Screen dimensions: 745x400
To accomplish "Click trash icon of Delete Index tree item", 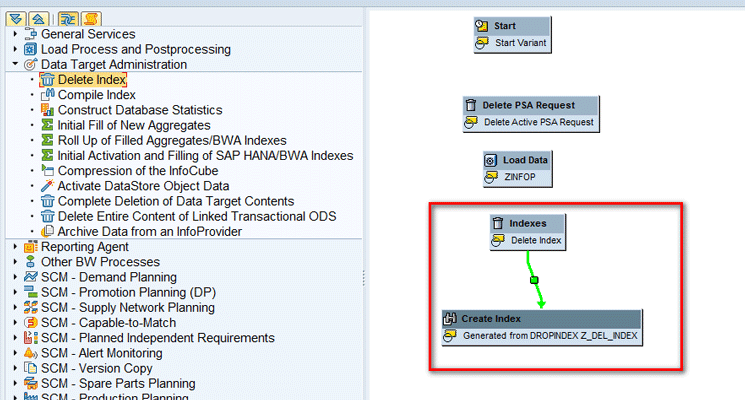I will [x=47, y=79].
